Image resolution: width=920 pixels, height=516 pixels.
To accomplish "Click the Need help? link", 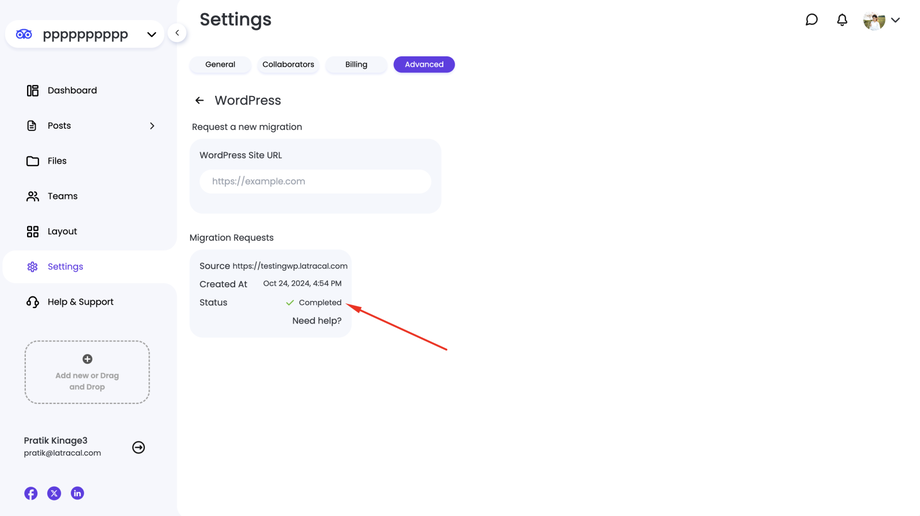I will point(316,321).
